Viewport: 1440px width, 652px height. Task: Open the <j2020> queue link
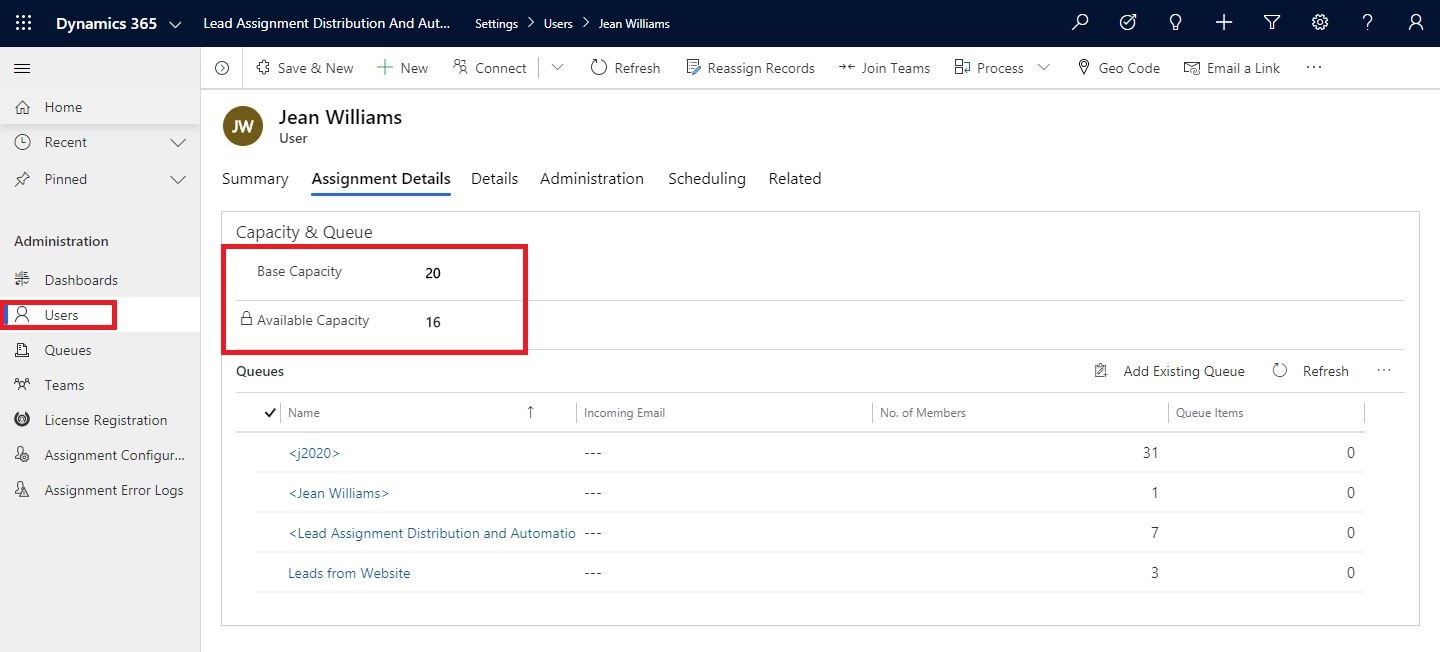point(314,453)
